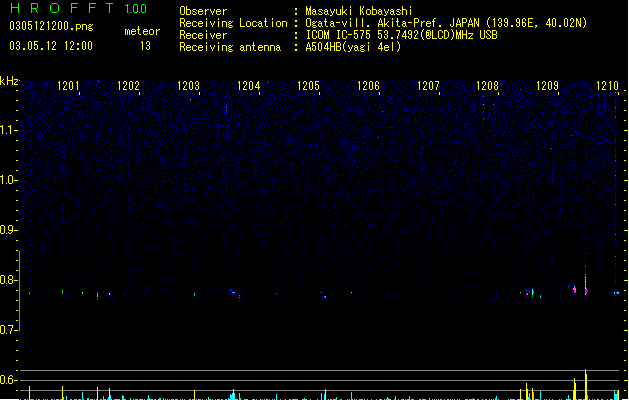Click the tallest yellow peak in bottom graph
629x400 pixels.
click(586, 384)
